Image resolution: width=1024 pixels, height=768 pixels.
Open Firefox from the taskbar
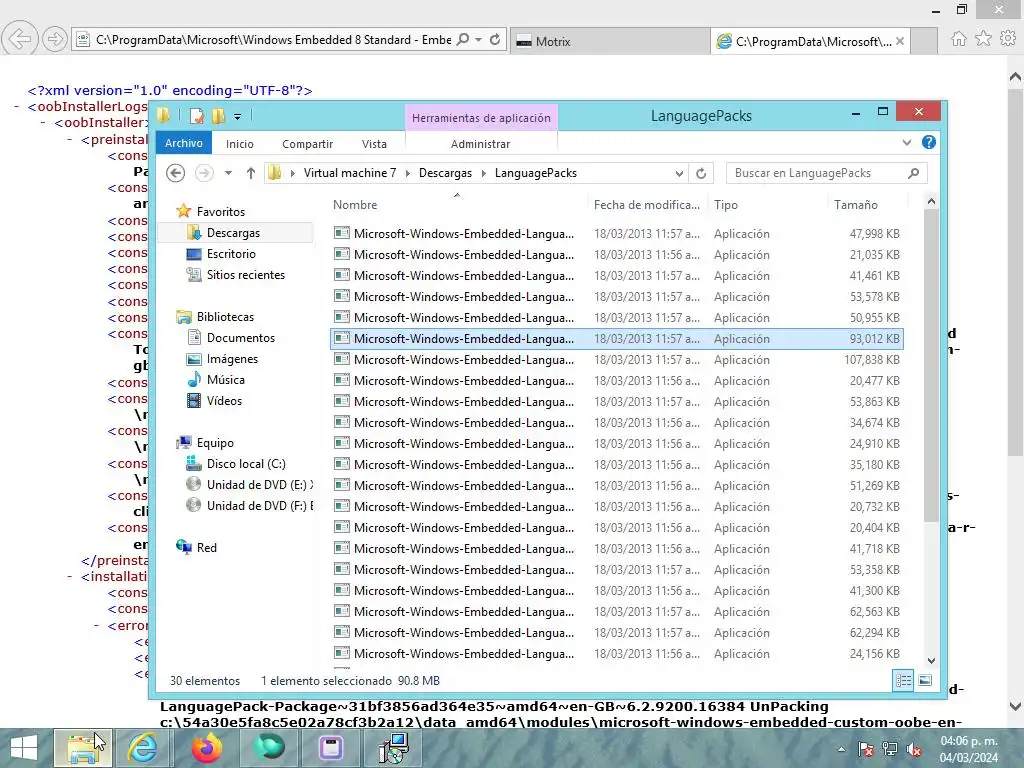point(206,748)
